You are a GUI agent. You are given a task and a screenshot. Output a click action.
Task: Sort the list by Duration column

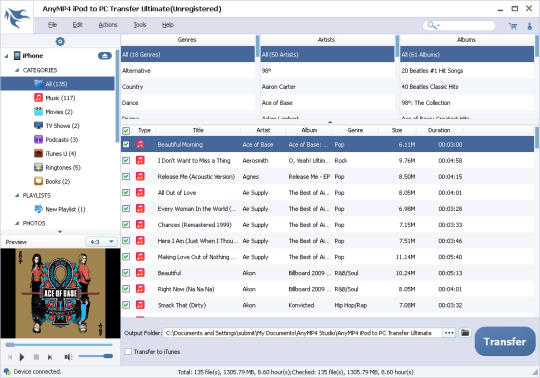pyautogui.click(x=439, y=130)
